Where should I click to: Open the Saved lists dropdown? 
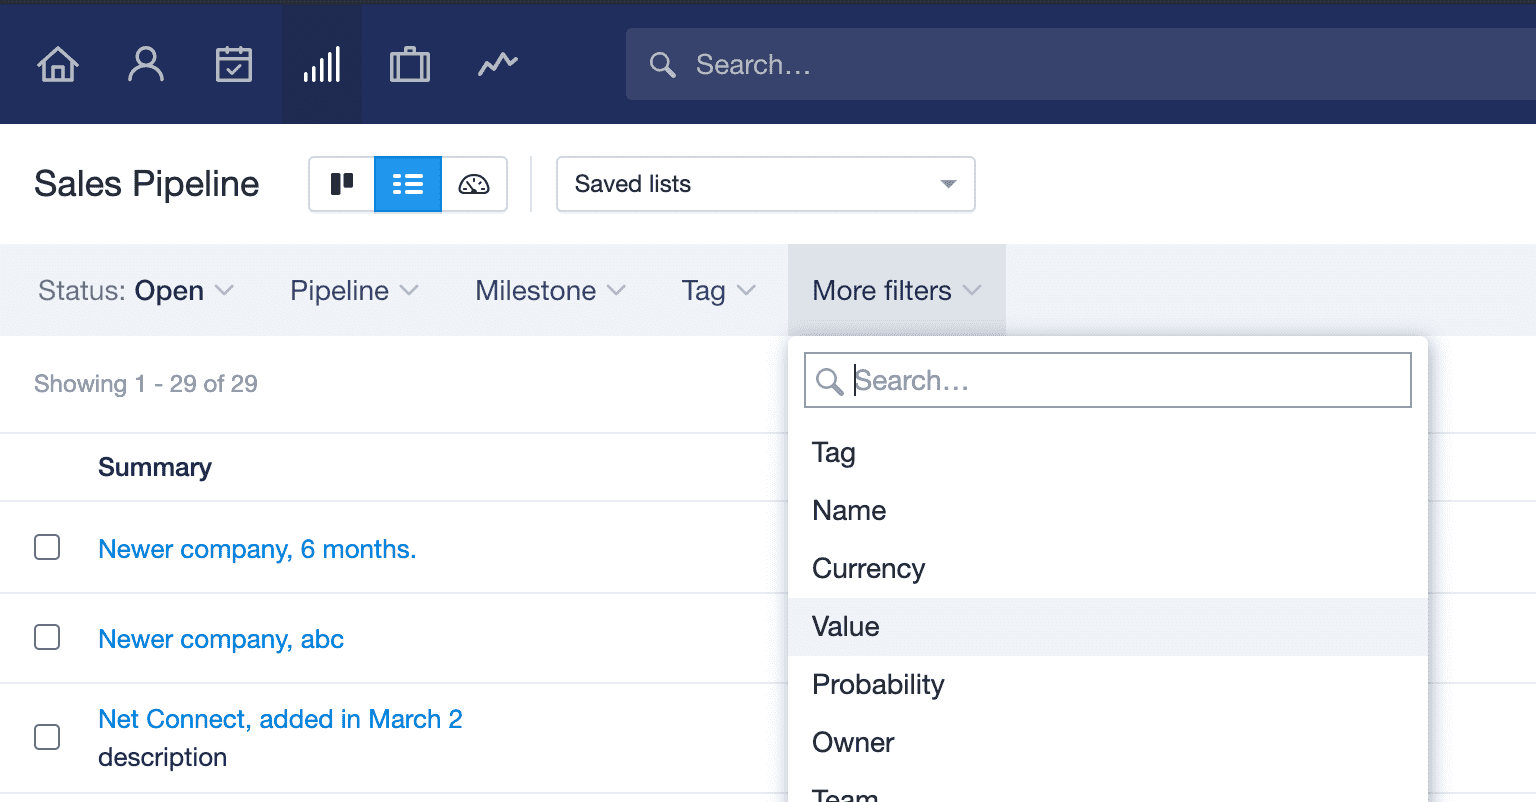tap(766, 184)
